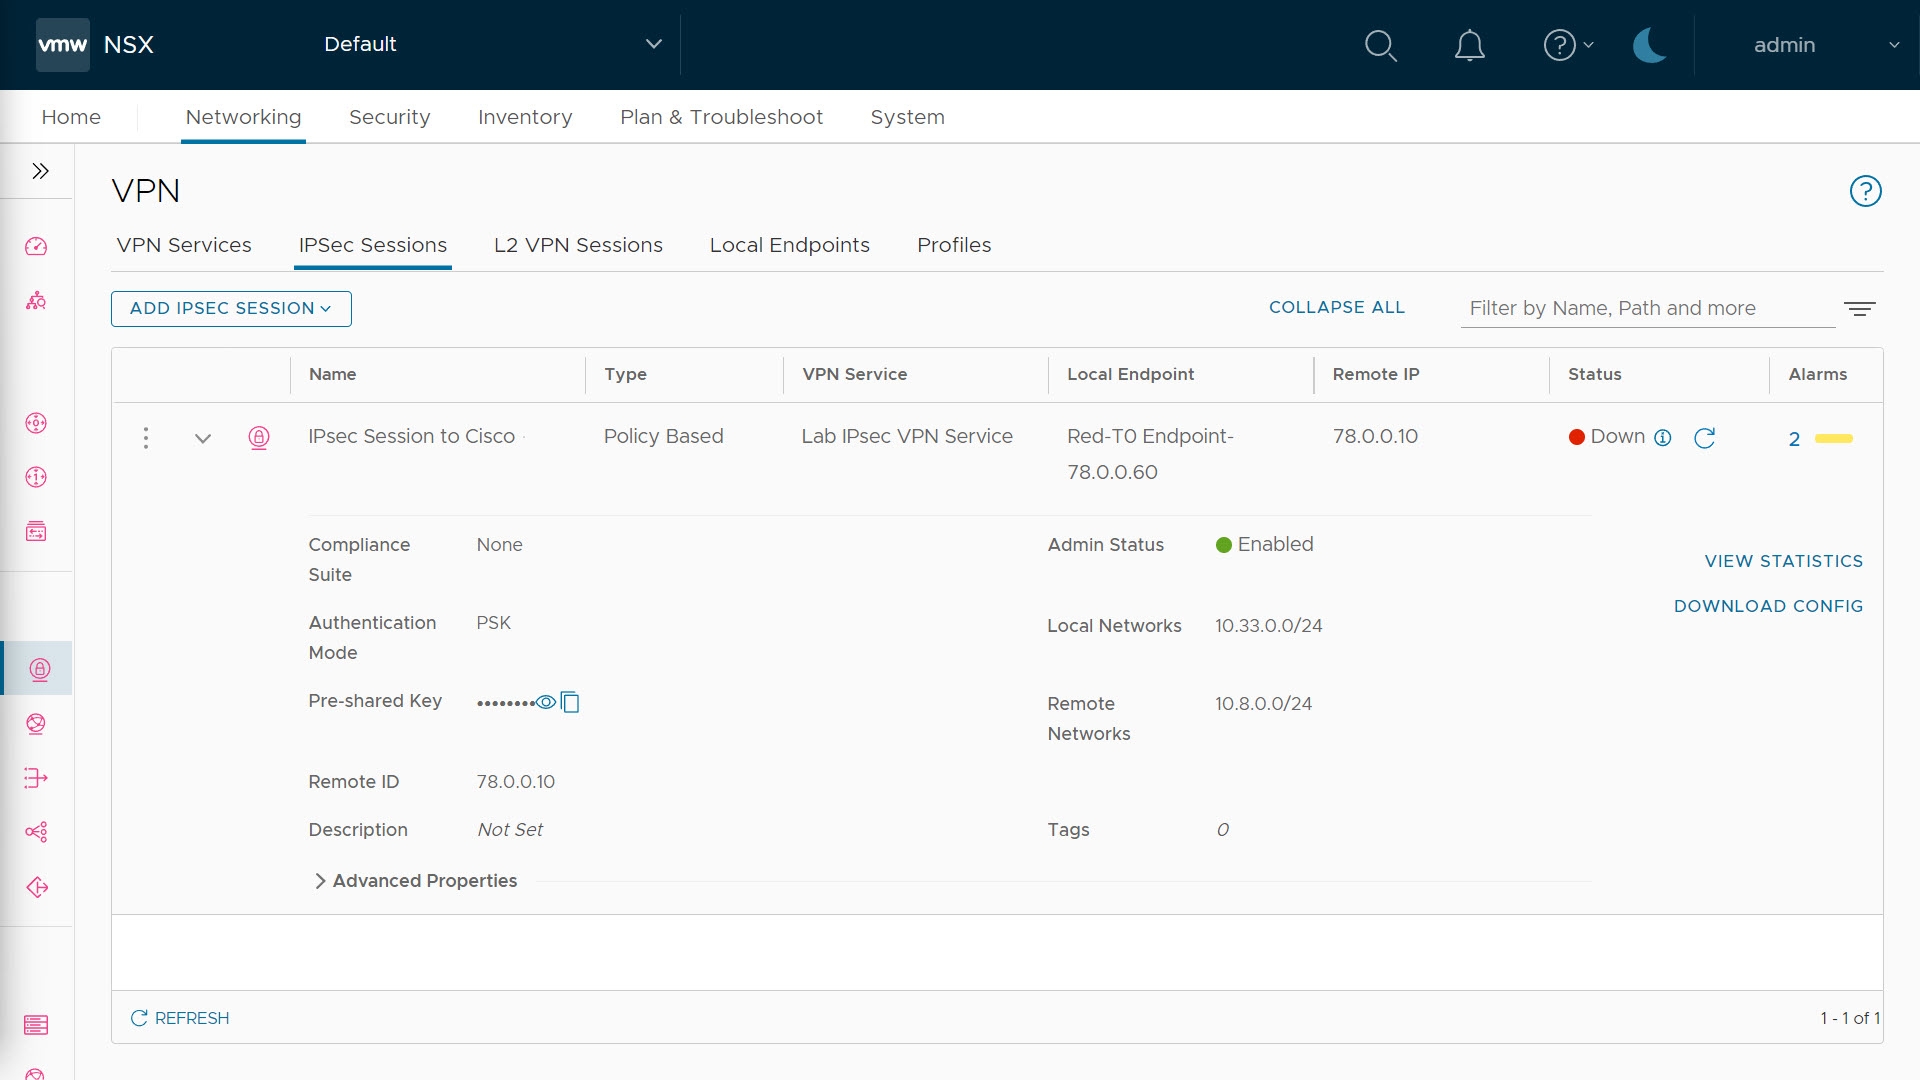
Task: Refresh the session status with circular arrow
Action: [x=1705, y=438]
